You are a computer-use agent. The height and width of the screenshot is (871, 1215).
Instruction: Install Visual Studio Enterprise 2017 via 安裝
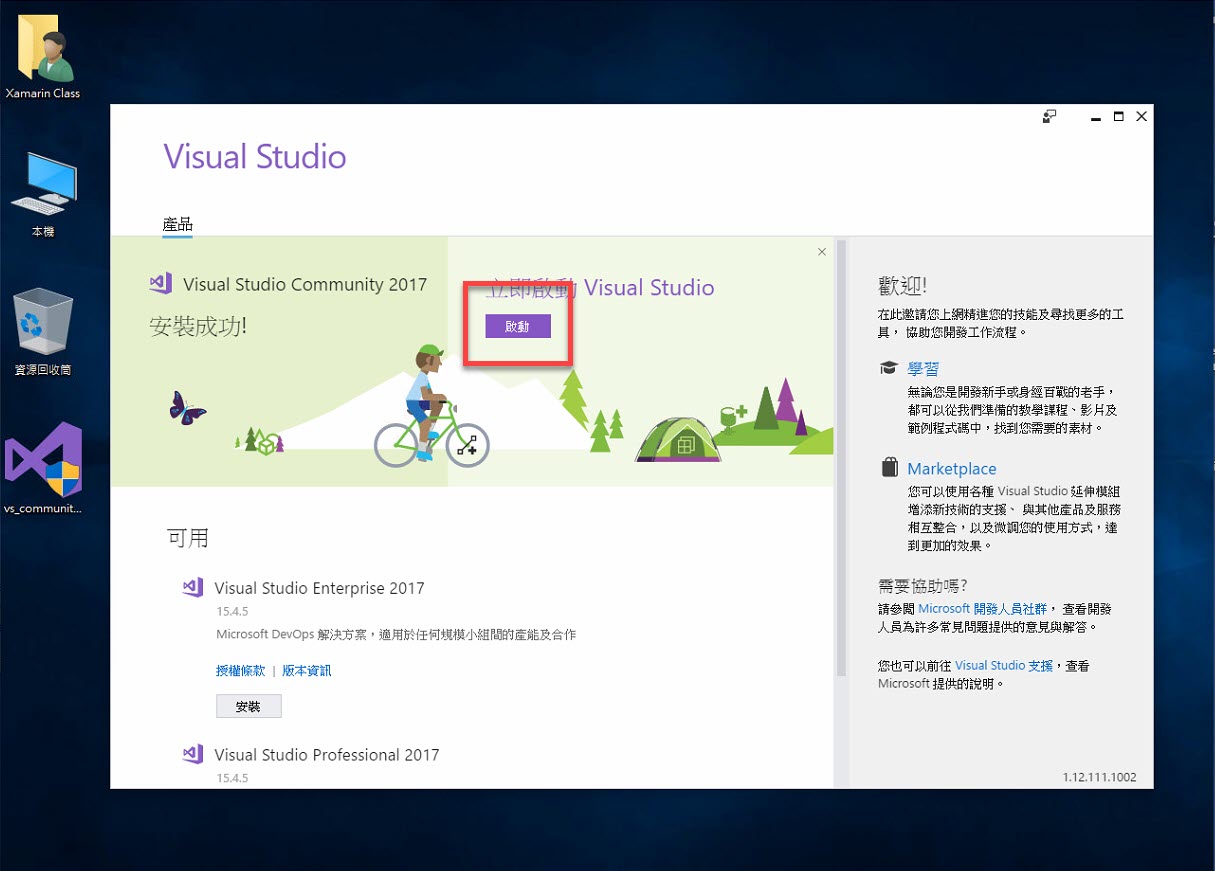pos(249,706)
